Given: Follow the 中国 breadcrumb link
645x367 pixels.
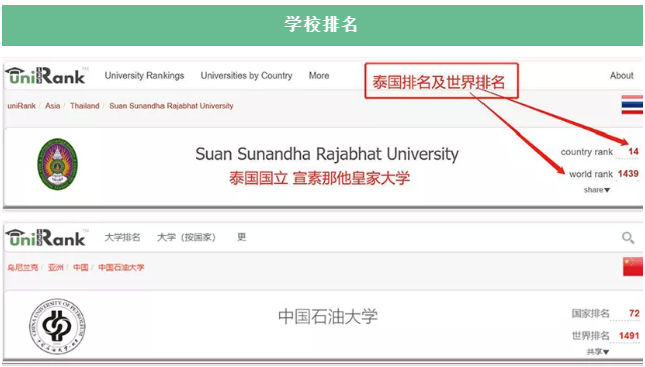Looking at the screenshot, I should pyautogui.click(x=81, y=267).
